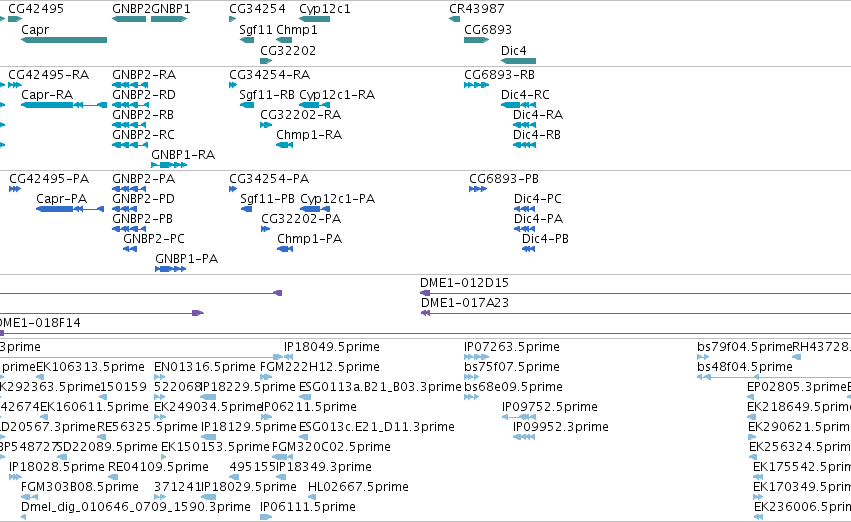851x522 pixels.
Task: Select the Capr-RA transcript label
Action: coord(47,95)
